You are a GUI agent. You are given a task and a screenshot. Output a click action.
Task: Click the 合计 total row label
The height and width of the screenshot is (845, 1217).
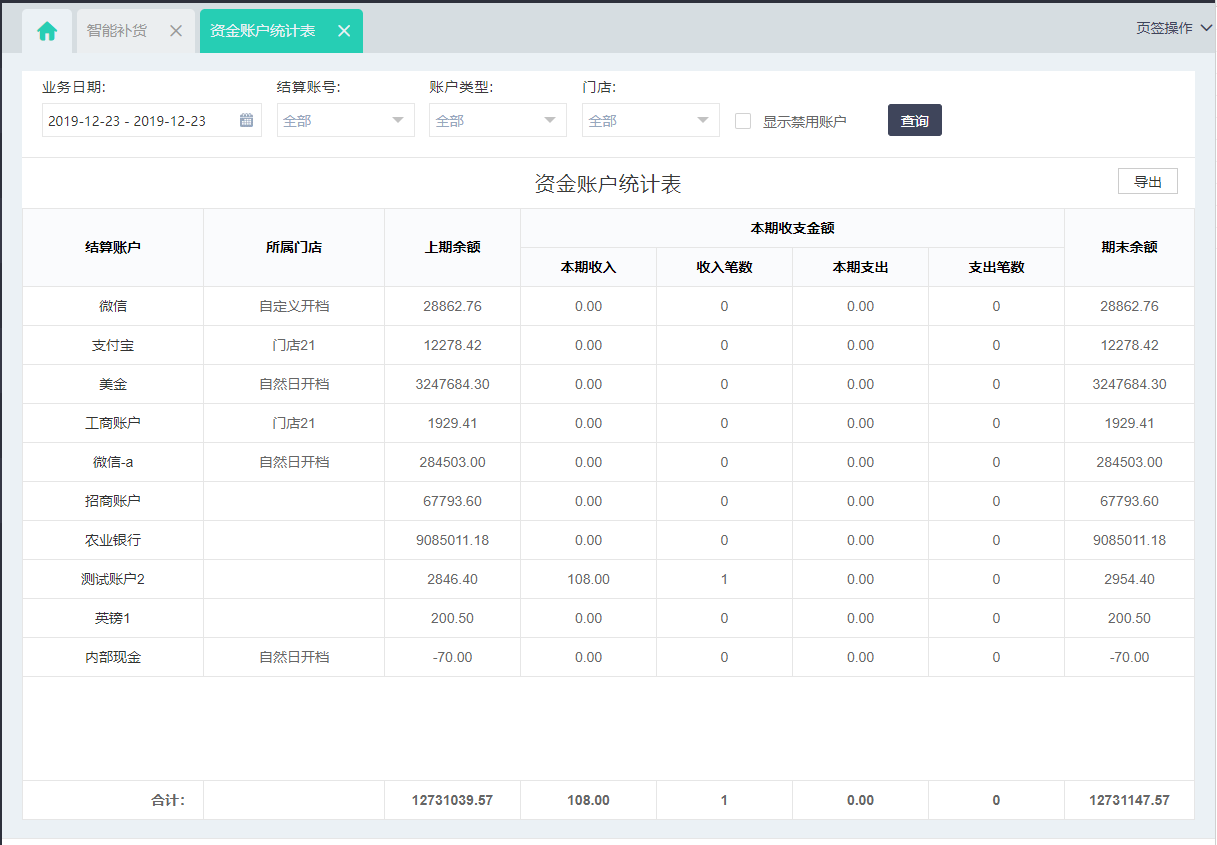coord(168,800)
